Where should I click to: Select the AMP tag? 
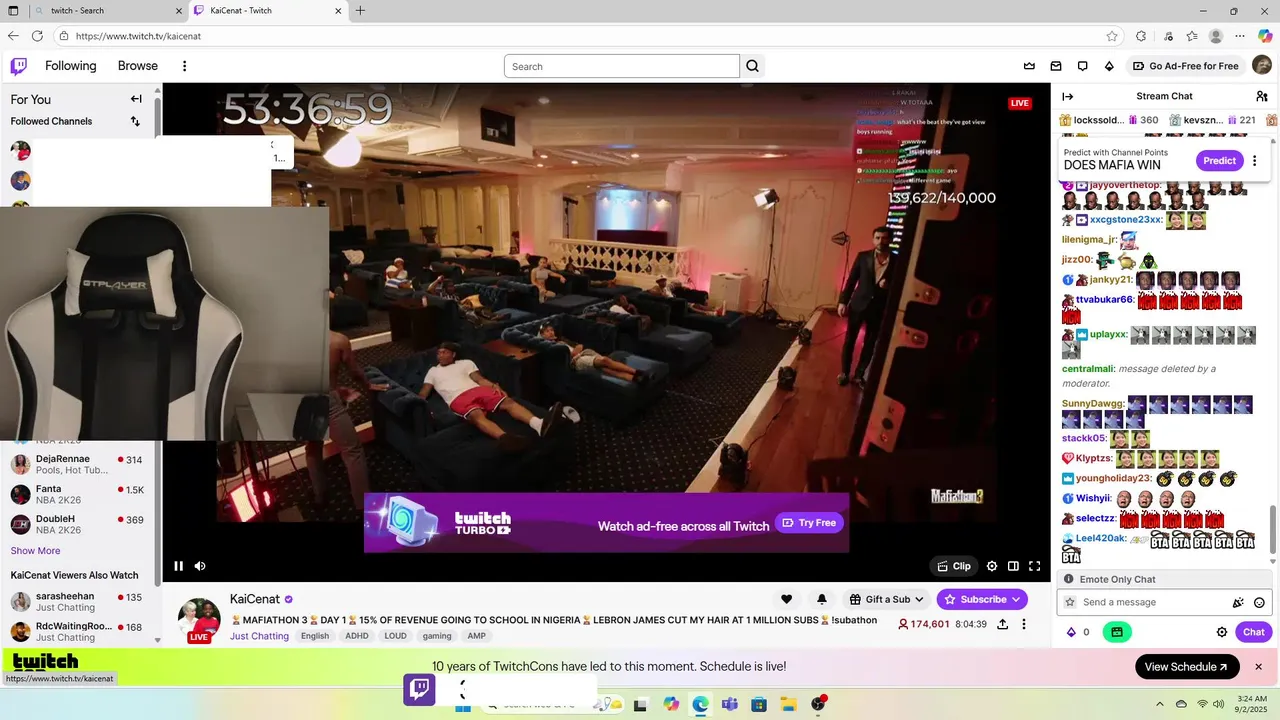click(476, 636)
